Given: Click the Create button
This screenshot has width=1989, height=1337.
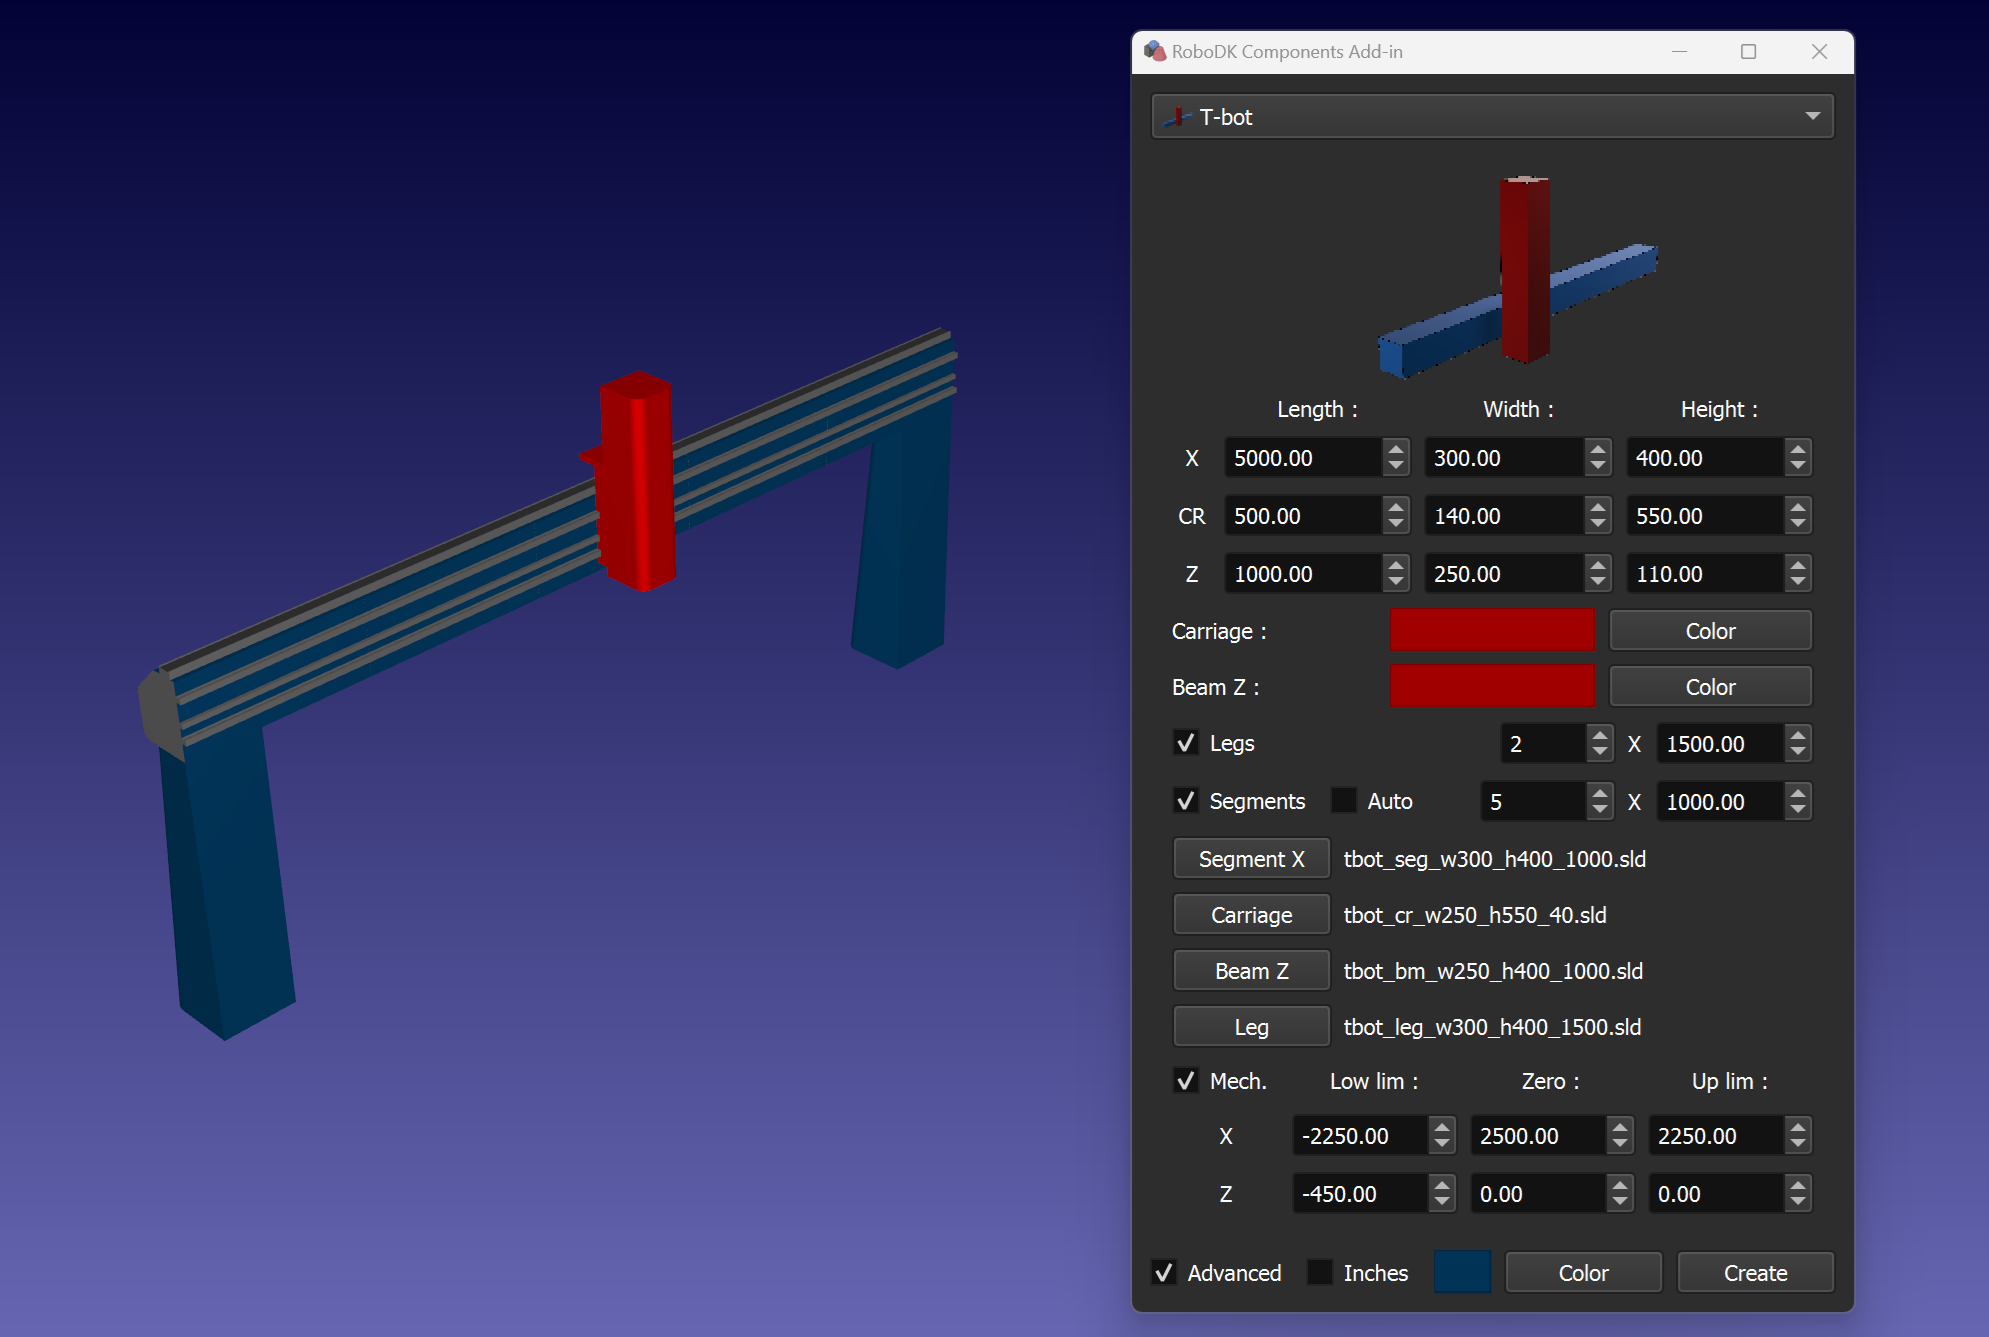Looking at the screenshot, I should coord(1755,1273).
